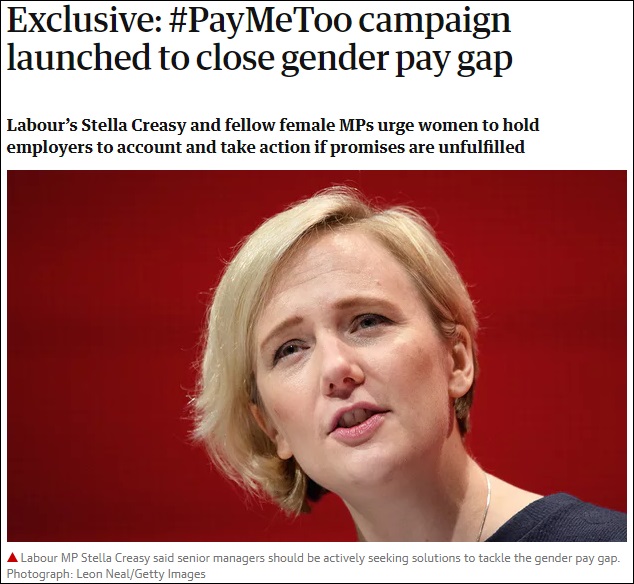Click the #PayMeToo hashtag in the headline
Screen dimensions: 634x584
[x=260, y=21]
